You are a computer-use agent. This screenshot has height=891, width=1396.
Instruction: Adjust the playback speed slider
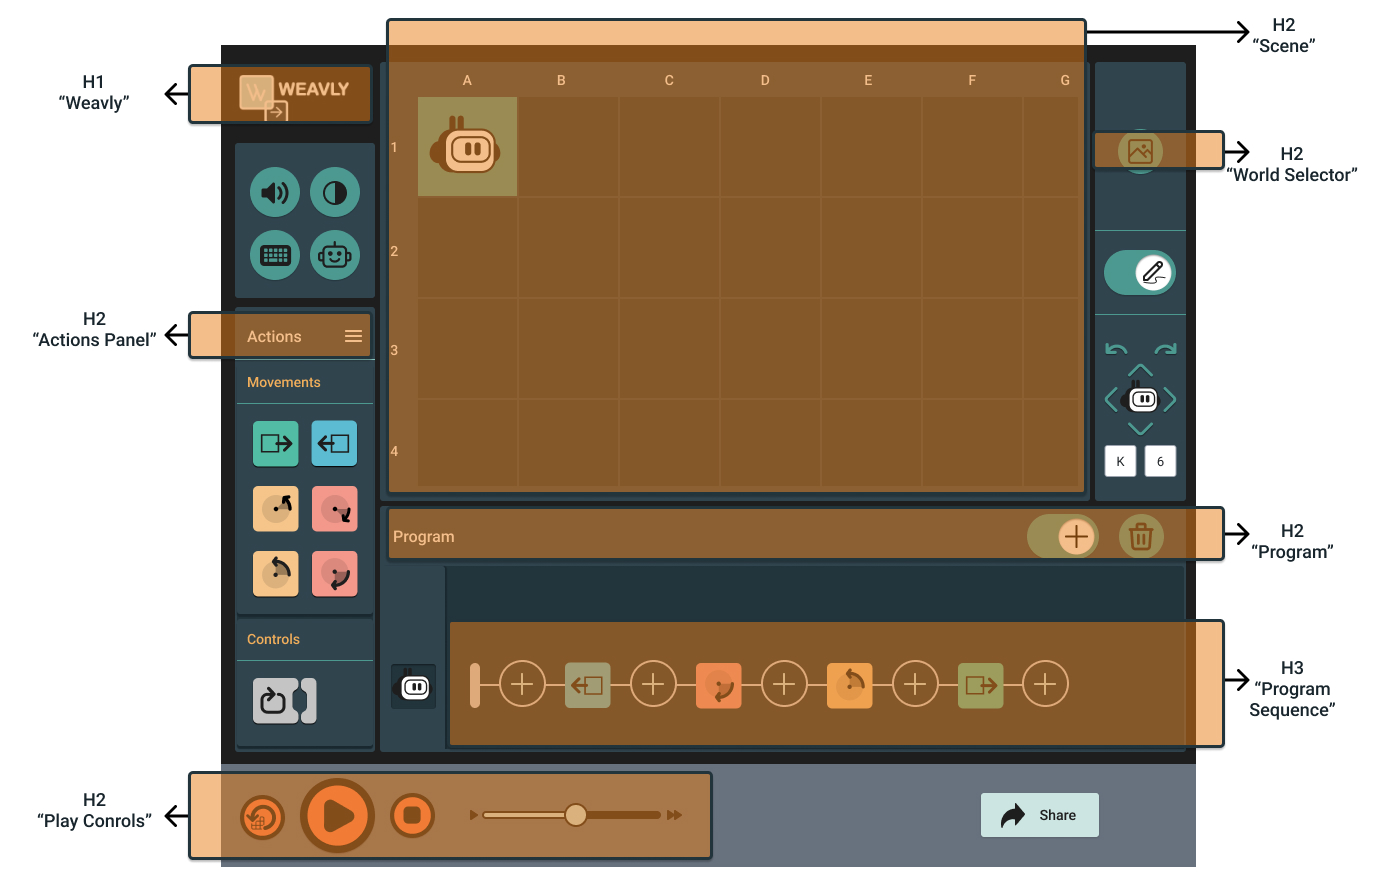(575, 815)
